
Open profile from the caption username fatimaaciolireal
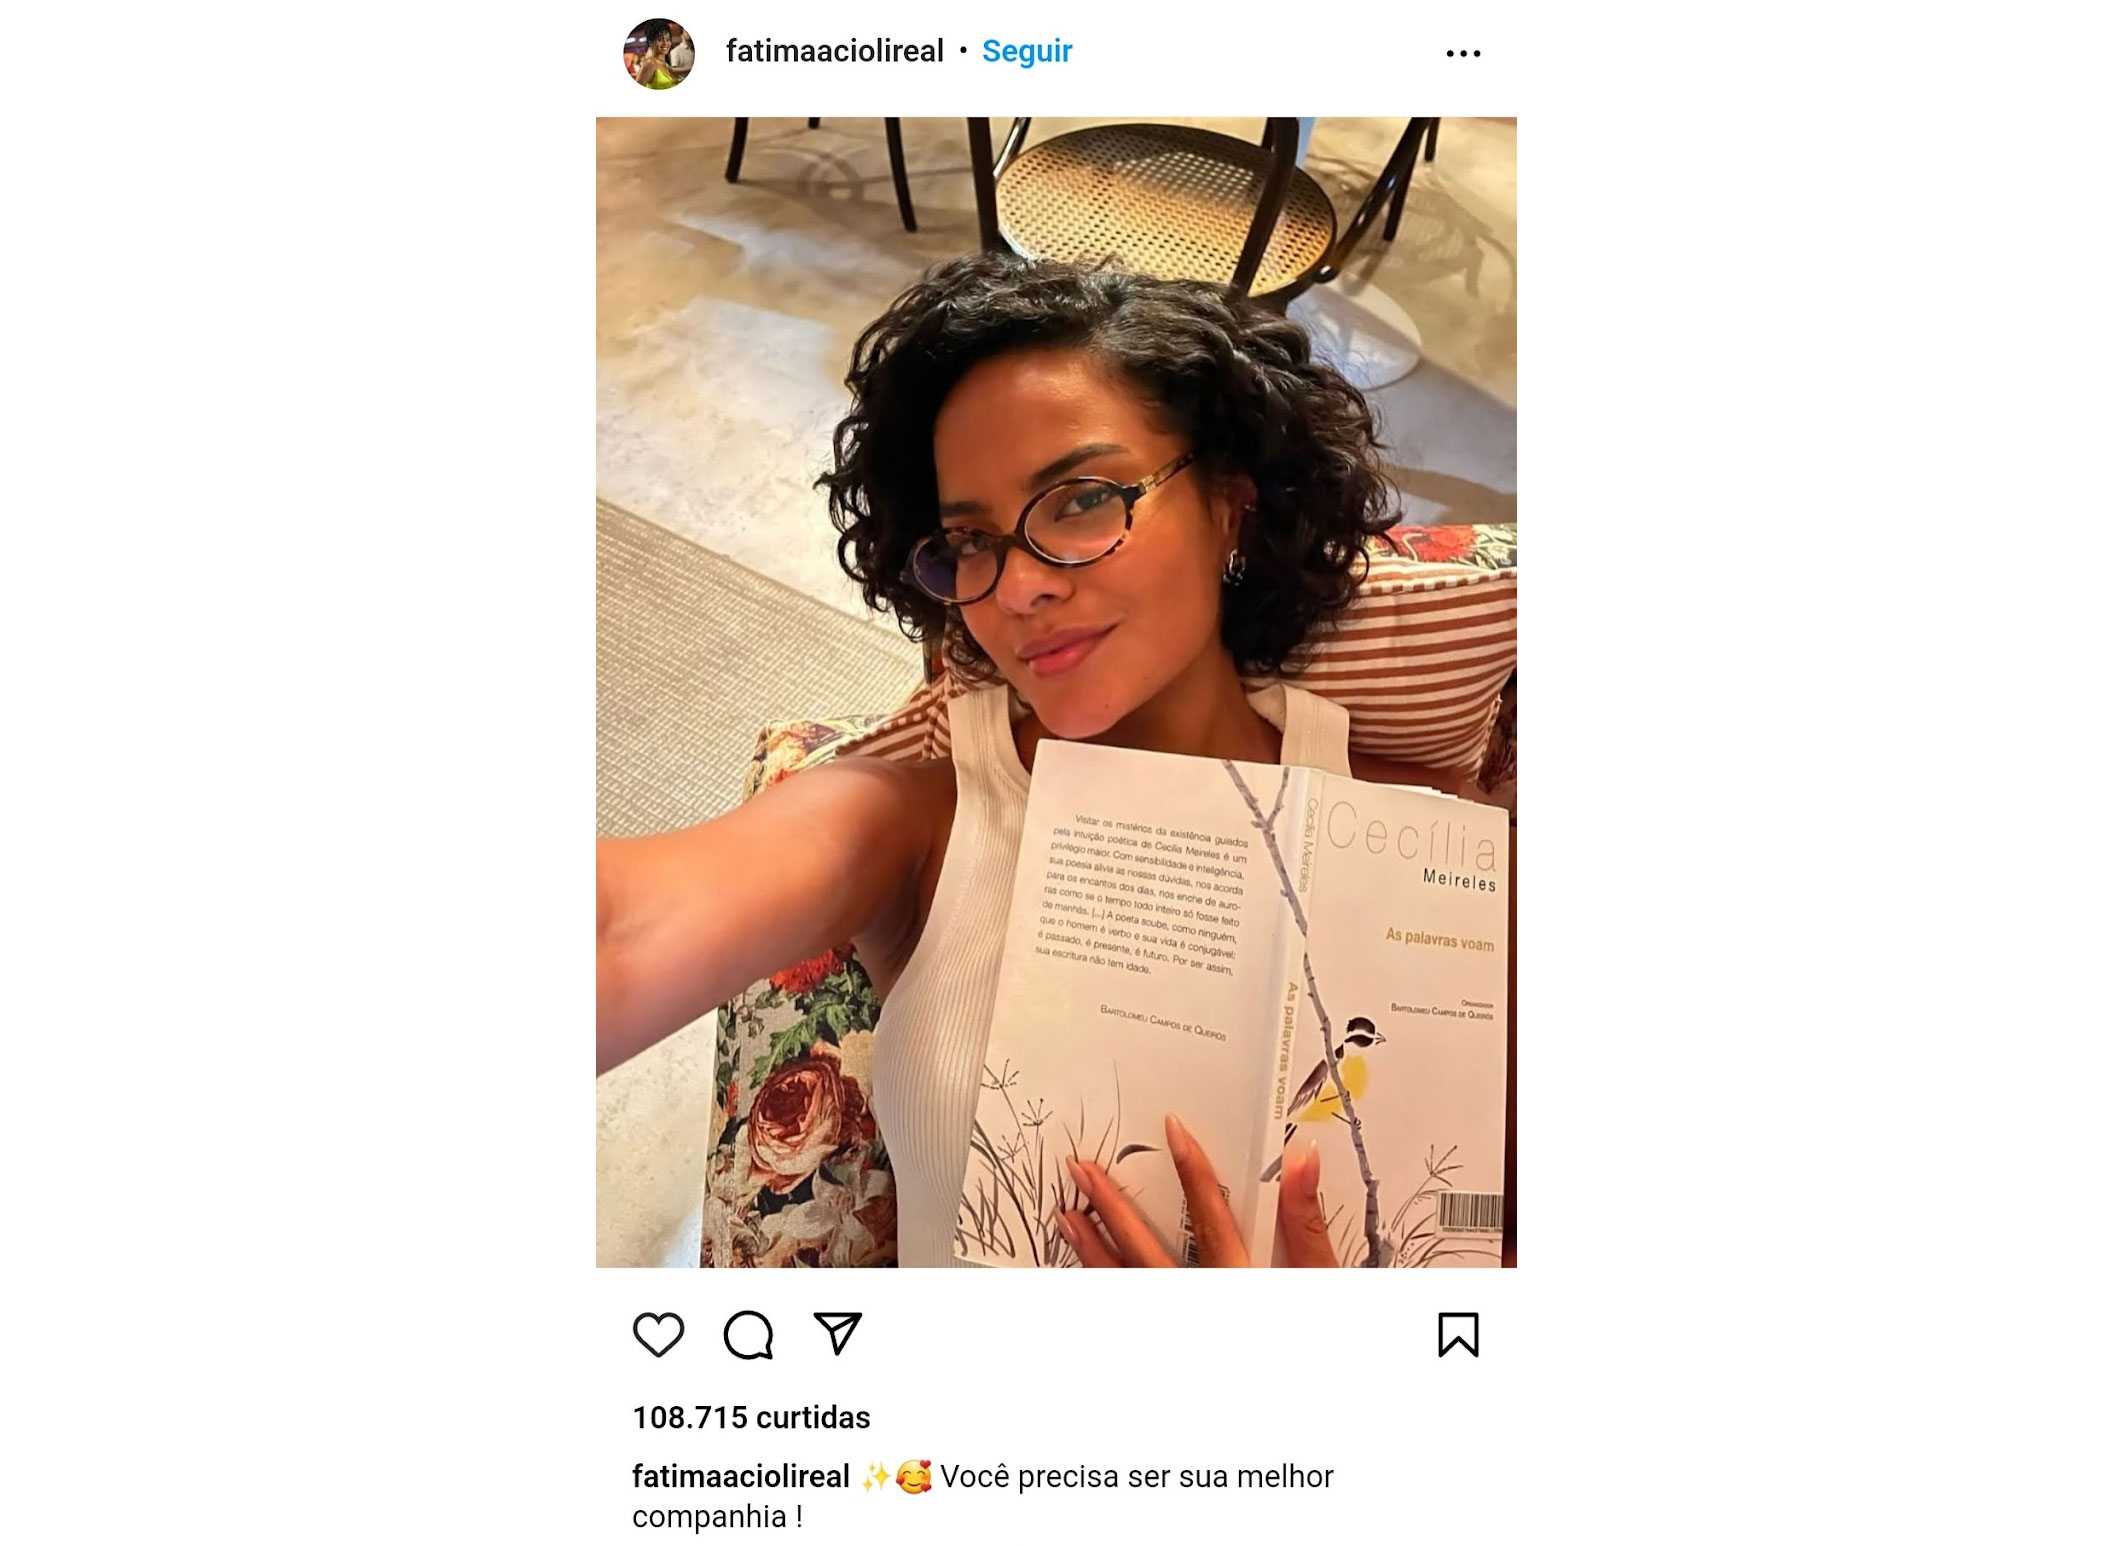740,1476
